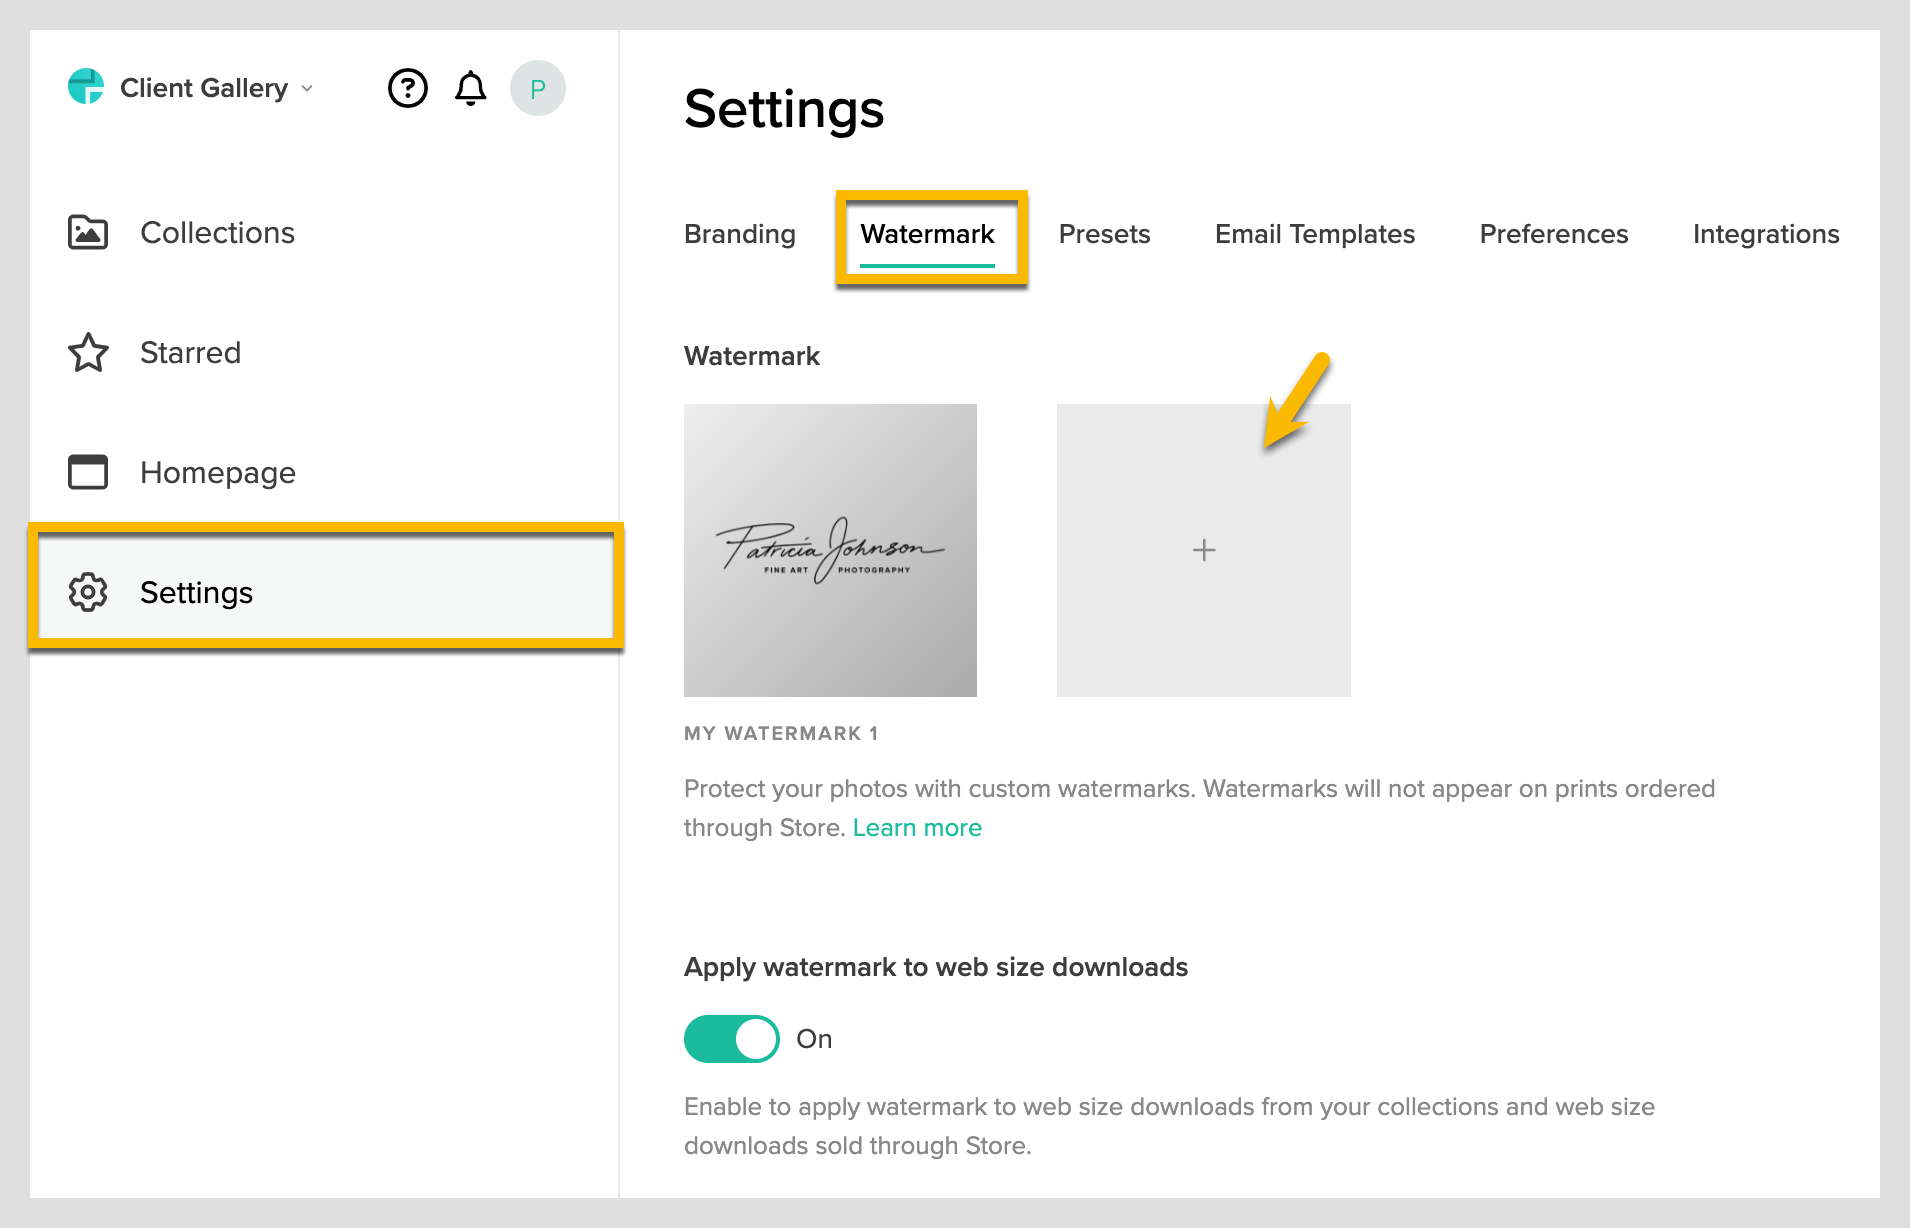Select the My Watermark 1 thumbnail
Image resolution: width=1910 pixels, height=1228 pixels.
coord(830,550)
